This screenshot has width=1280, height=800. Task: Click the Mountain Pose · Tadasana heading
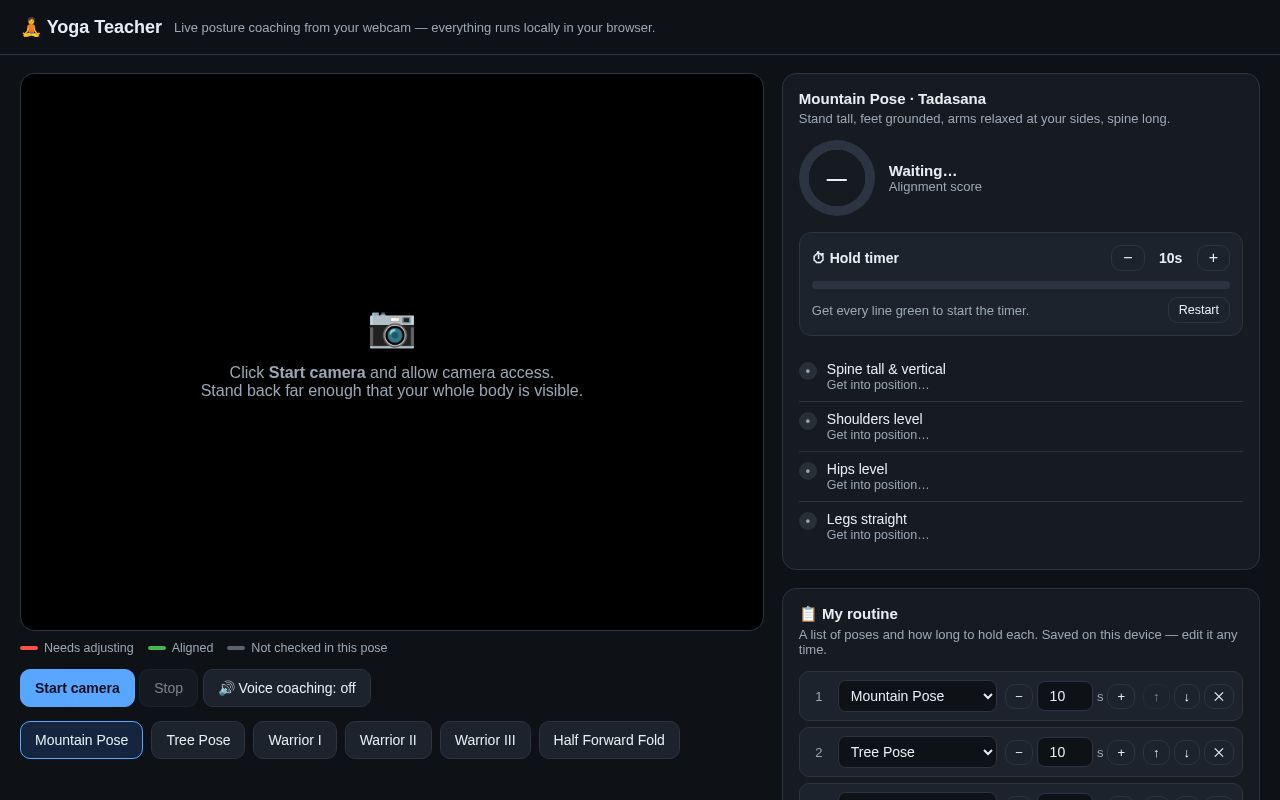(892, 98)
